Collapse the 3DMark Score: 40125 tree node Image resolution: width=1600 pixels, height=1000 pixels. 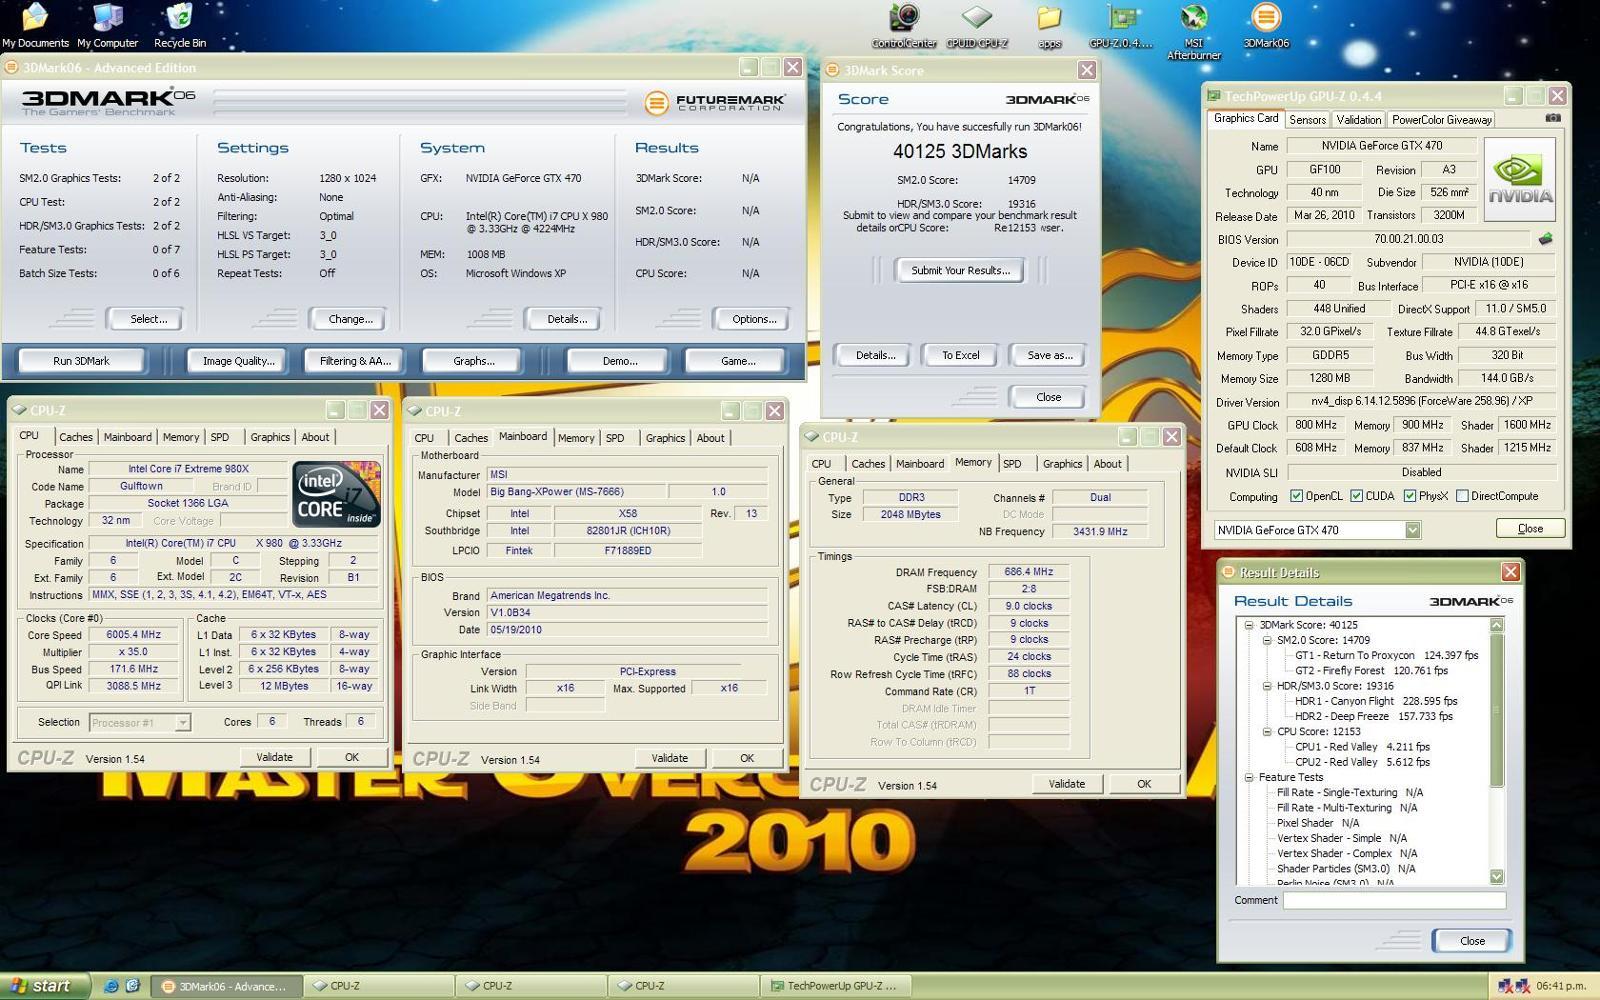click(1248, 625)
